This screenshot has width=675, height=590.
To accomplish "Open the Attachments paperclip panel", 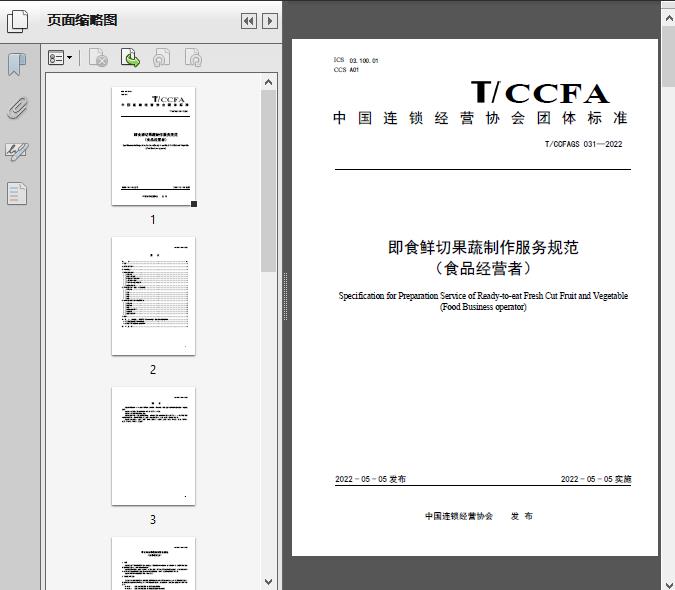I will [17, 108].
